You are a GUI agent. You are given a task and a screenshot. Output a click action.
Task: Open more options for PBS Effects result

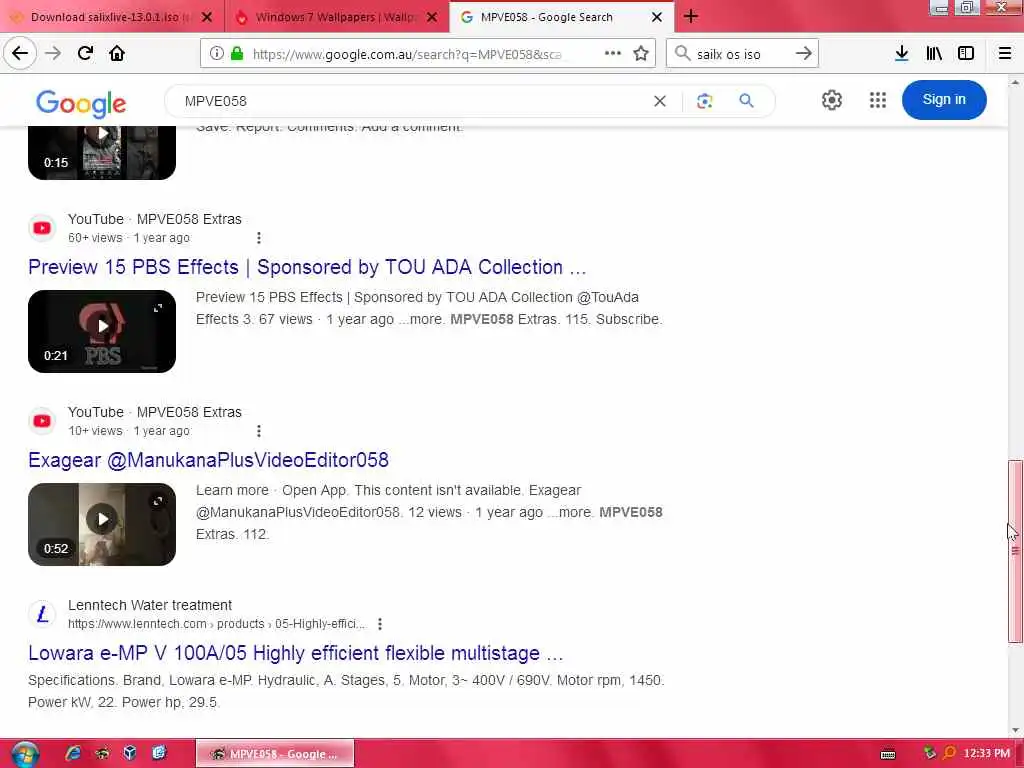coord(259,238)
